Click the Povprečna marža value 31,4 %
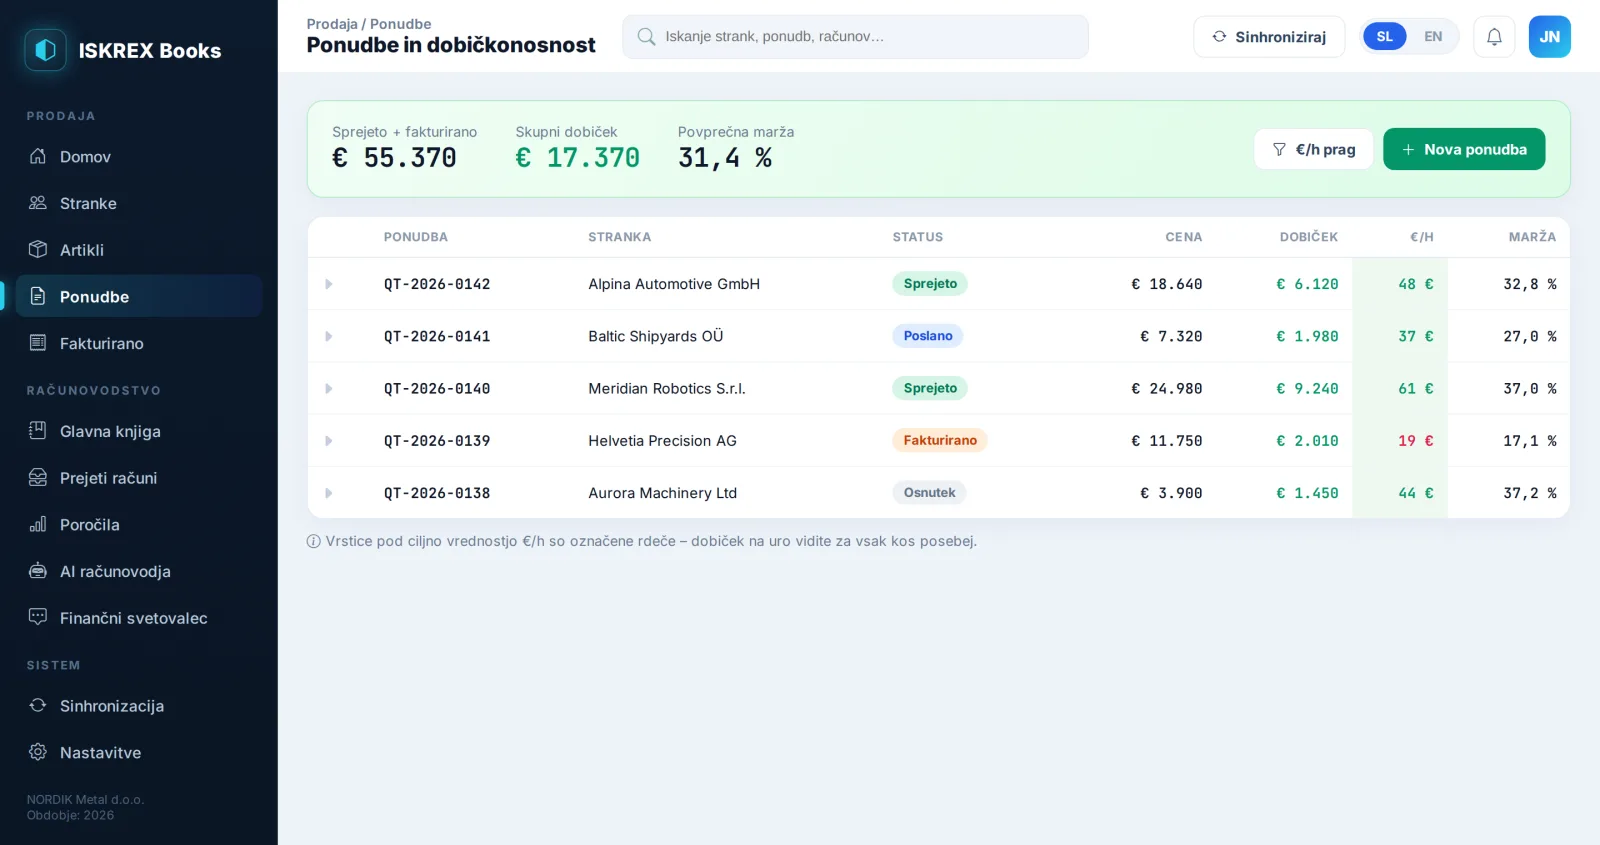This screenshot has height=845, width=1600. [x=725, y=158]
